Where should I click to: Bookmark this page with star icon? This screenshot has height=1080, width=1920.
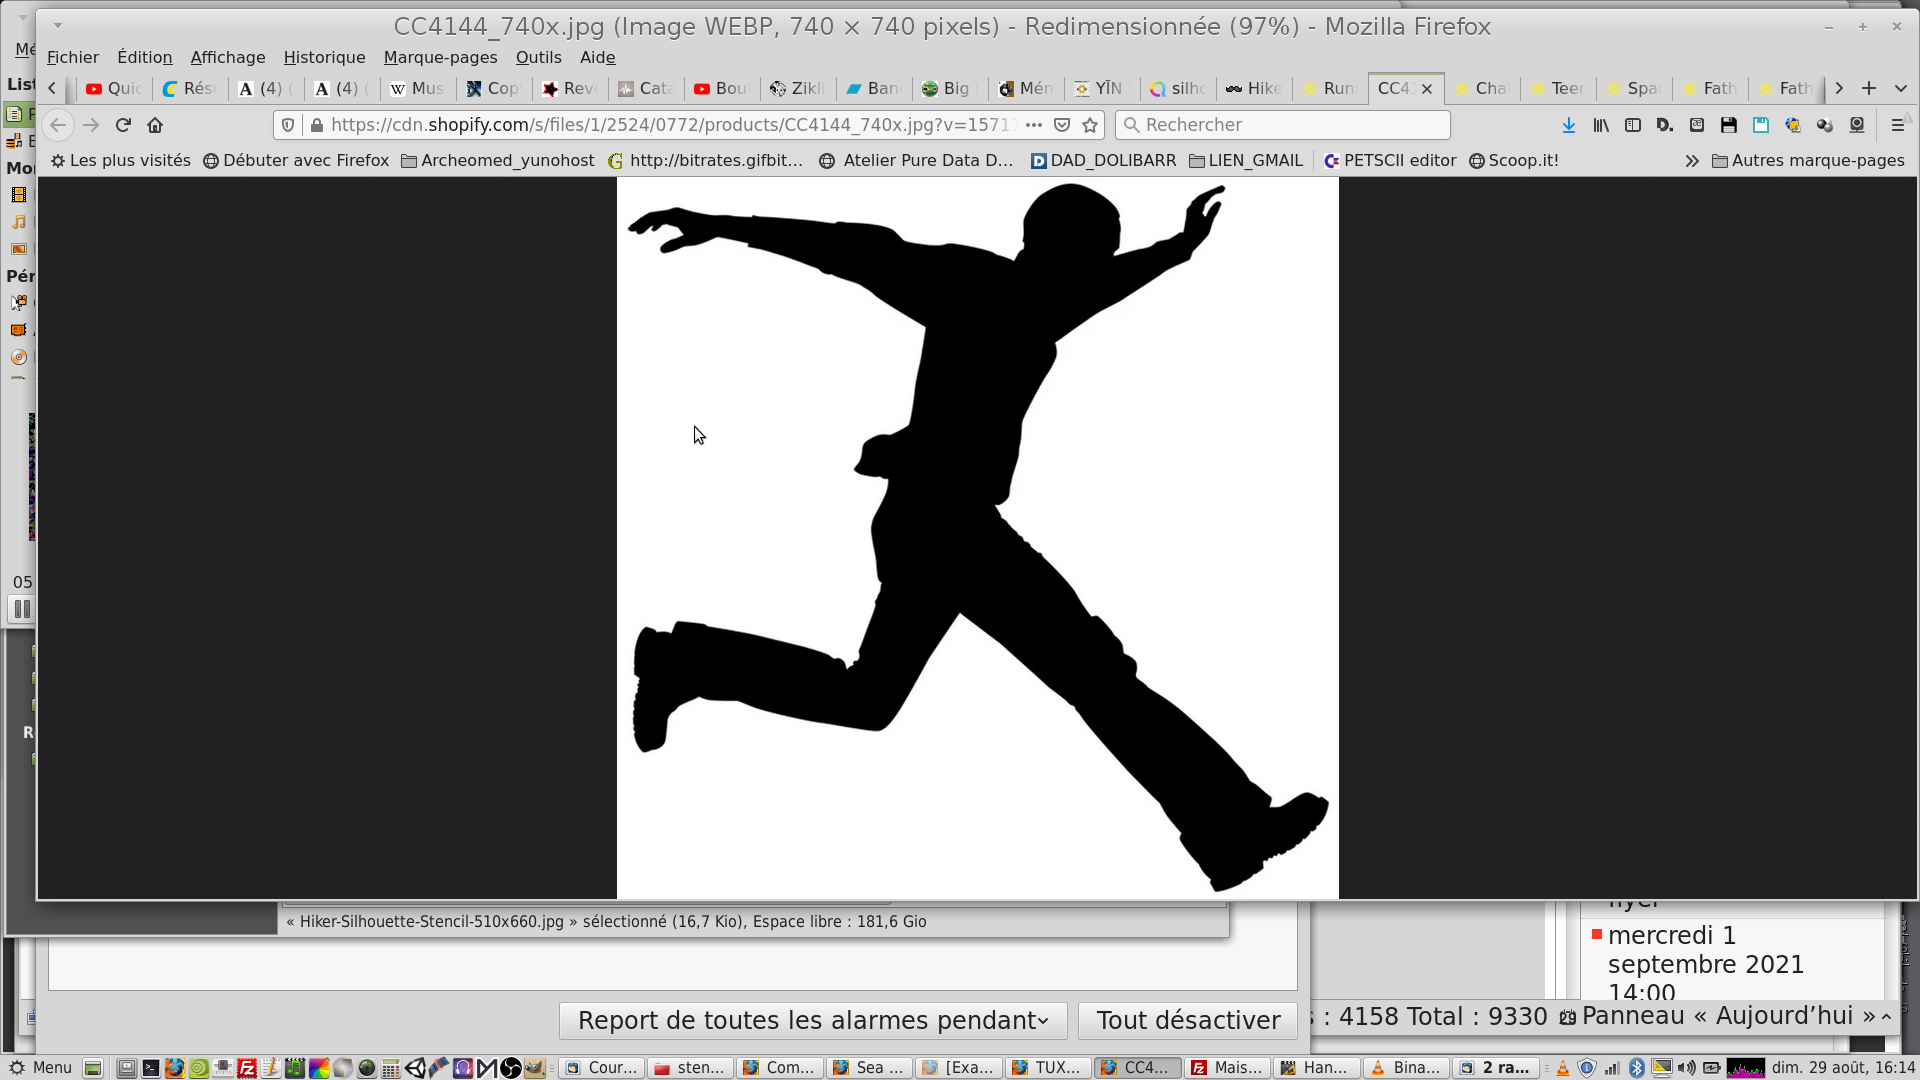click(1090, 125)
